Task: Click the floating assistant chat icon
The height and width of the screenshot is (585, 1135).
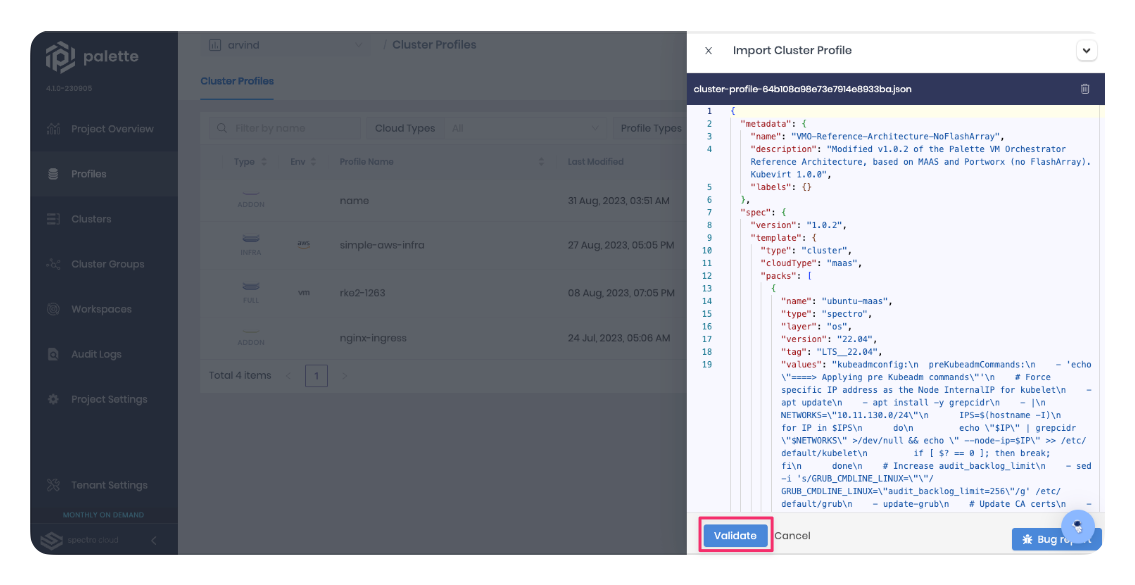Action: tap(1077, 526)
